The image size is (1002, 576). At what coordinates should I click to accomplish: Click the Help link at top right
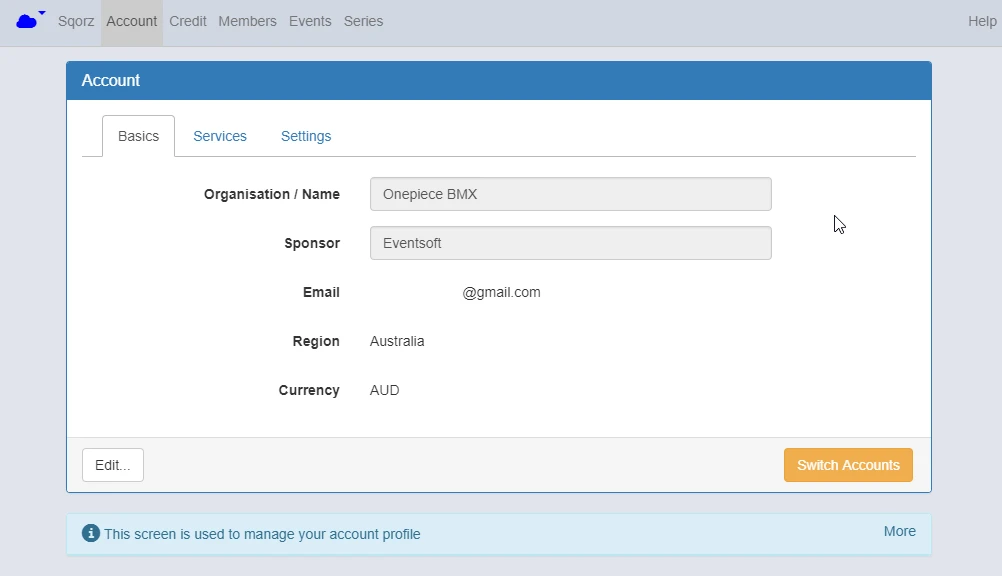coord(982,21)
